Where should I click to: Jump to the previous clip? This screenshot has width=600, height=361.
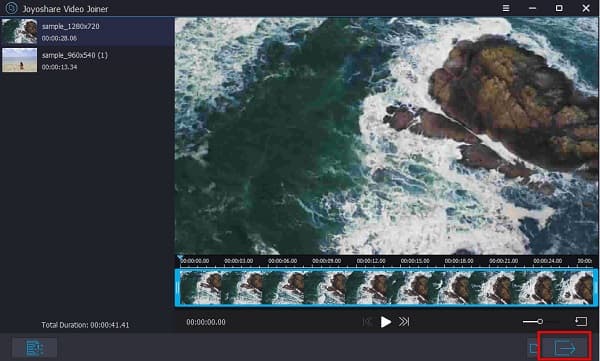[x=367, y=322]
